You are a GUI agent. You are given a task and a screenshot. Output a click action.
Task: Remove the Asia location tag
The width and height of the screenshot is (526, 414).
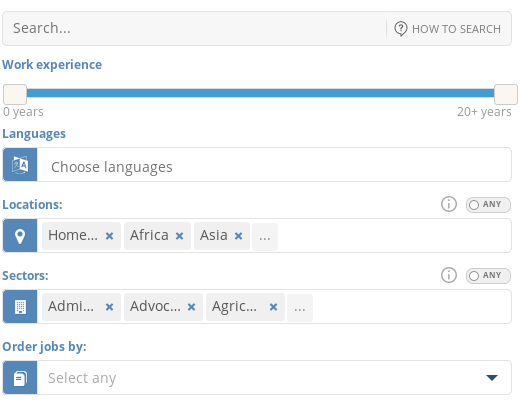pos(239,236)
